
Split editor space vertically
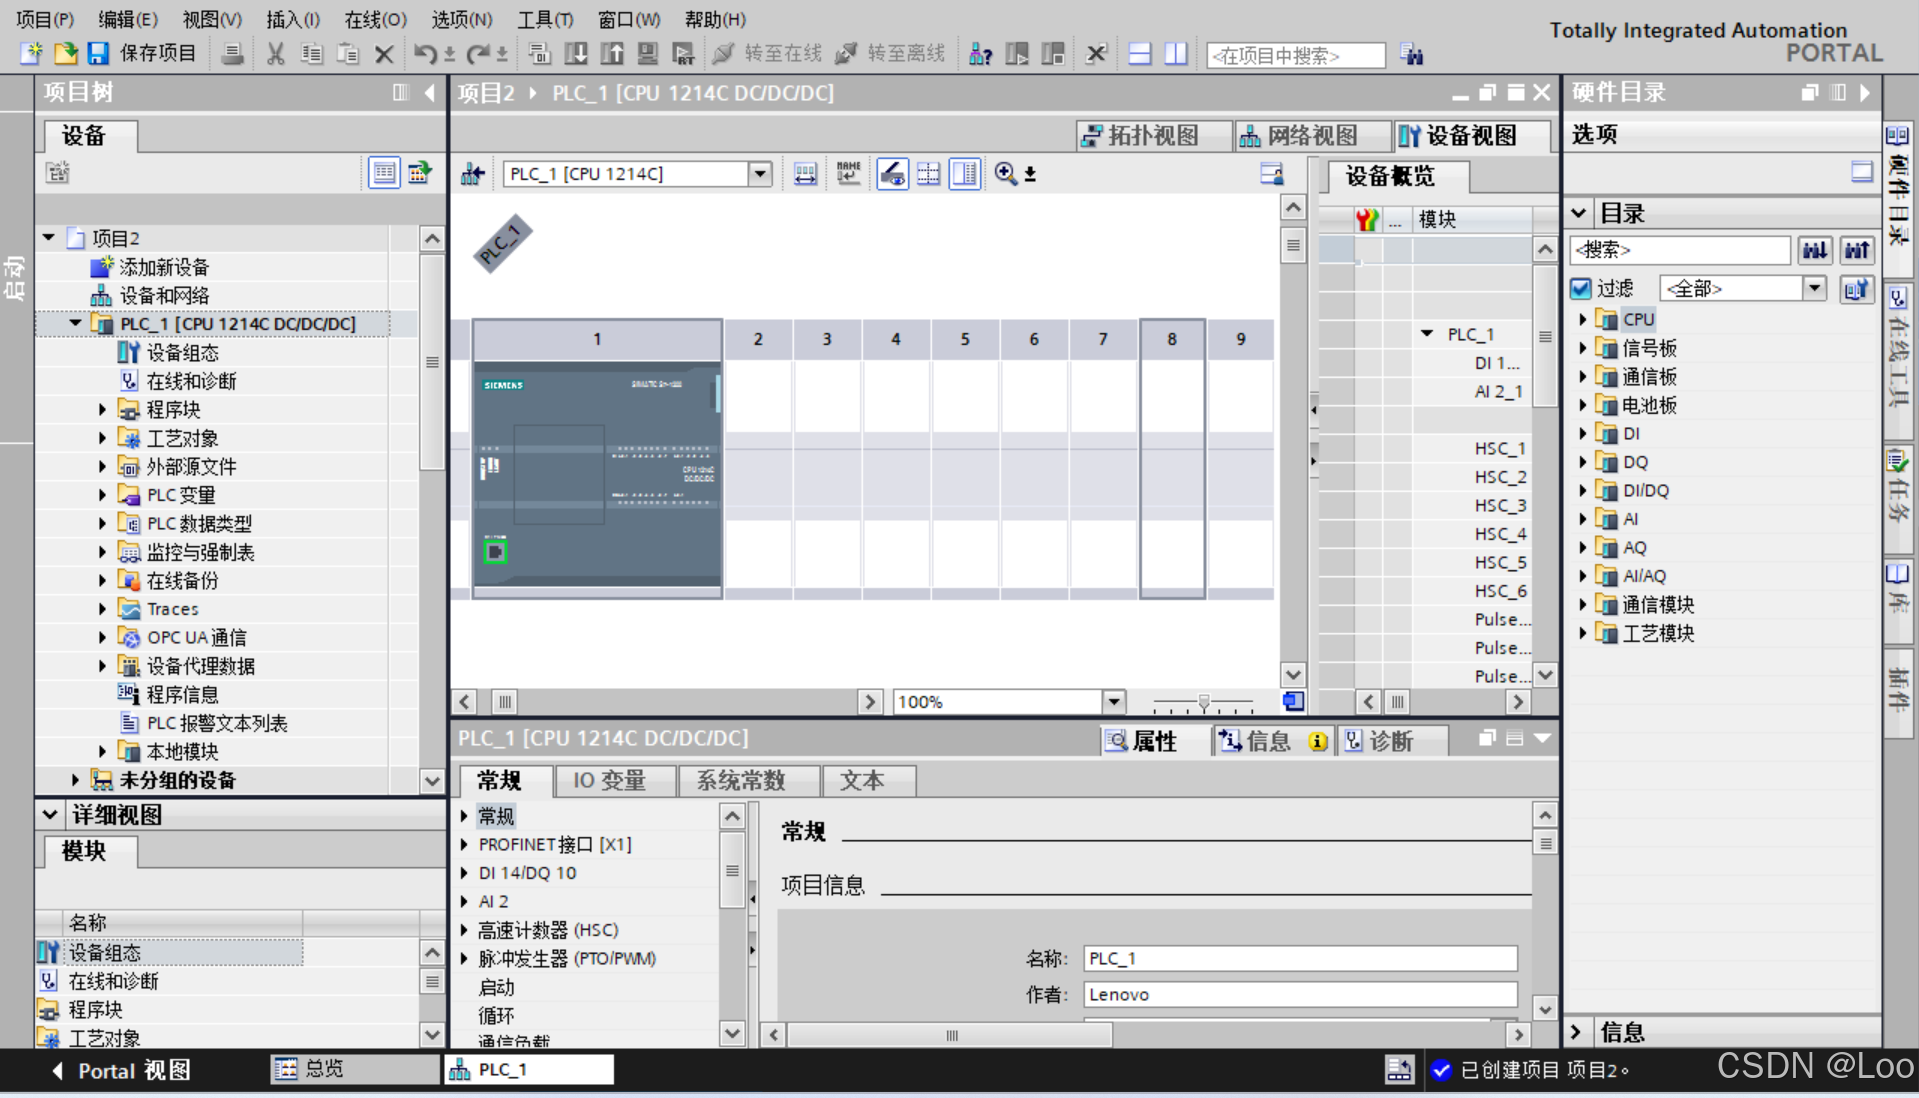tap(1176, 54)
